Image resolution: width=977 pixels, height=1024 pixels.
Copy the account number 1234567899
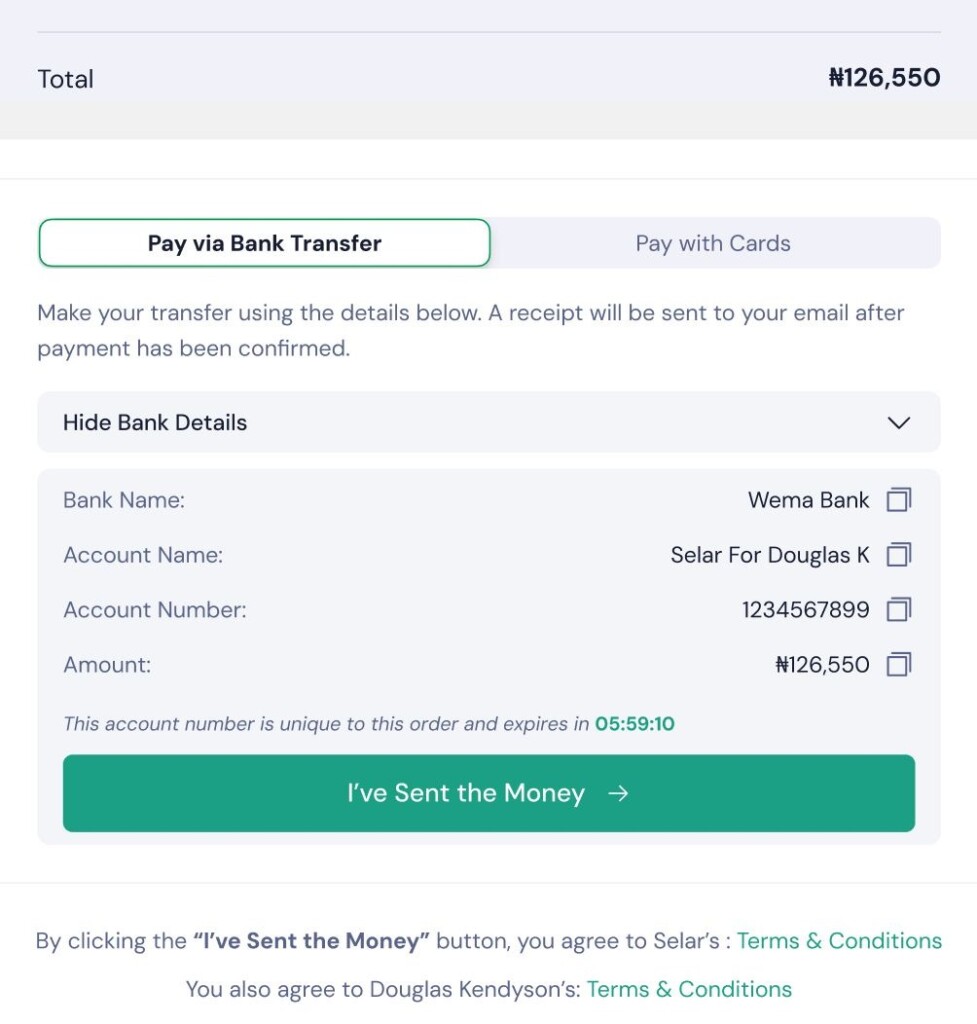click(899, 609)
